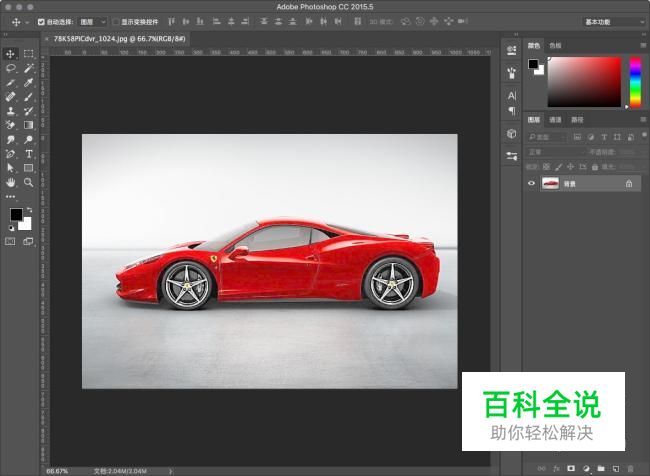
Task: Click the delete layer trash icon
Action: (x=630, y=467)
